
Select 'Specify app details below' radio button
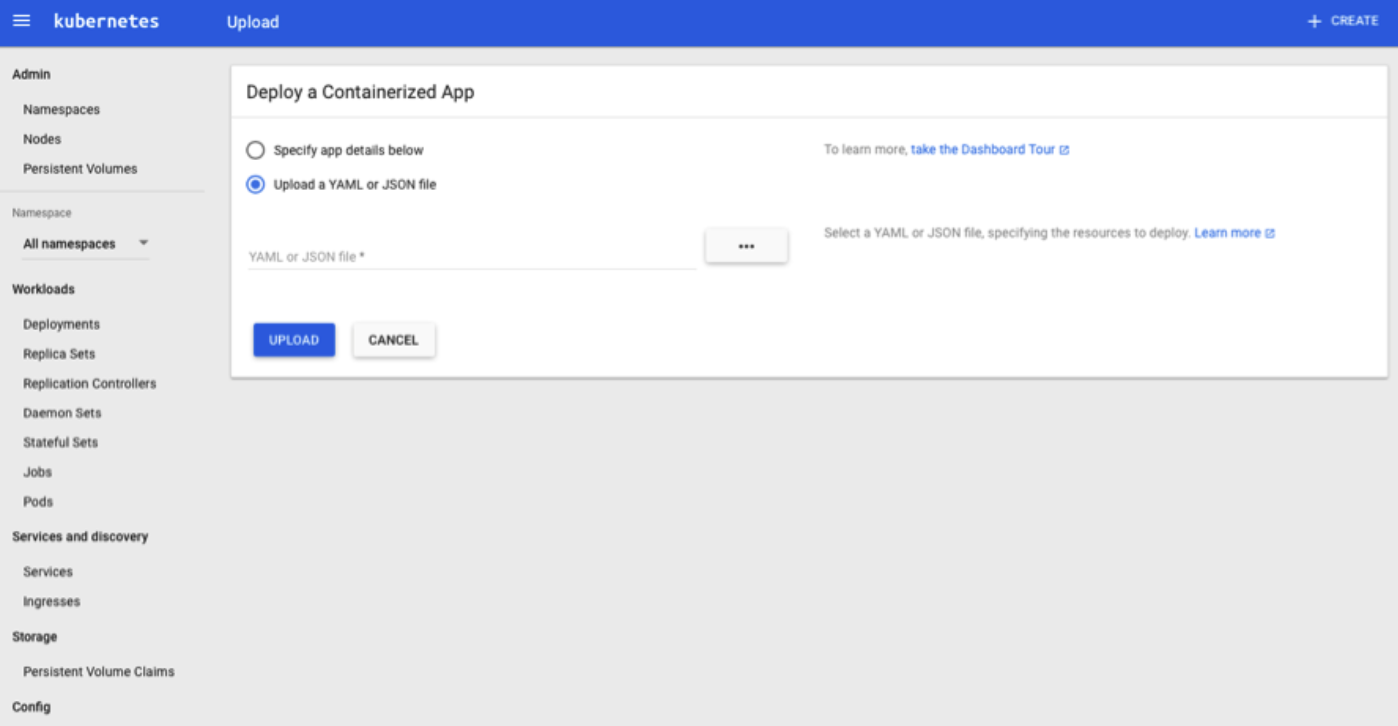[x=256, y=151]
